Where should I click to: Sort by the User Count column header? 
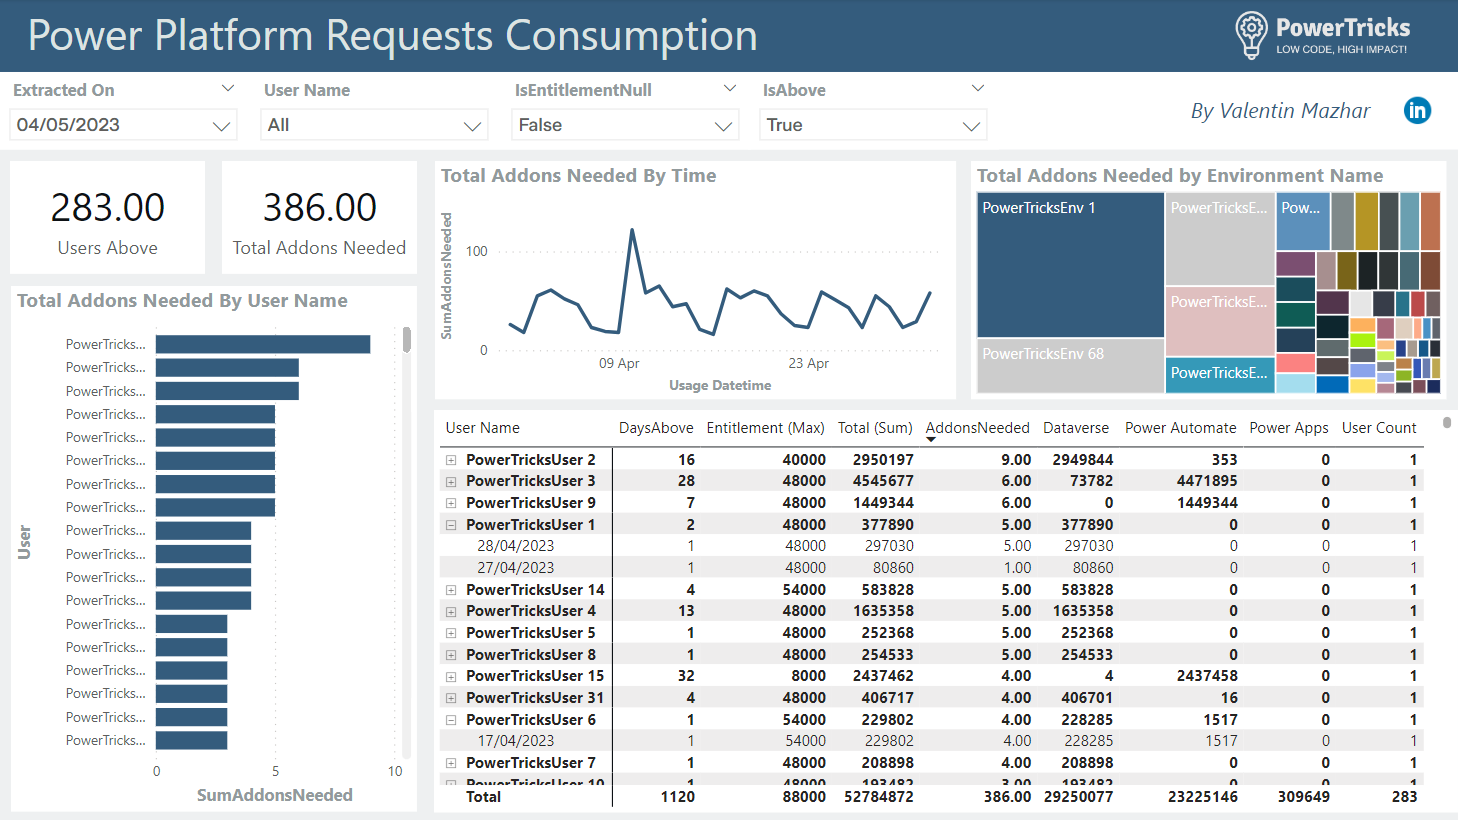point(1379,428)
